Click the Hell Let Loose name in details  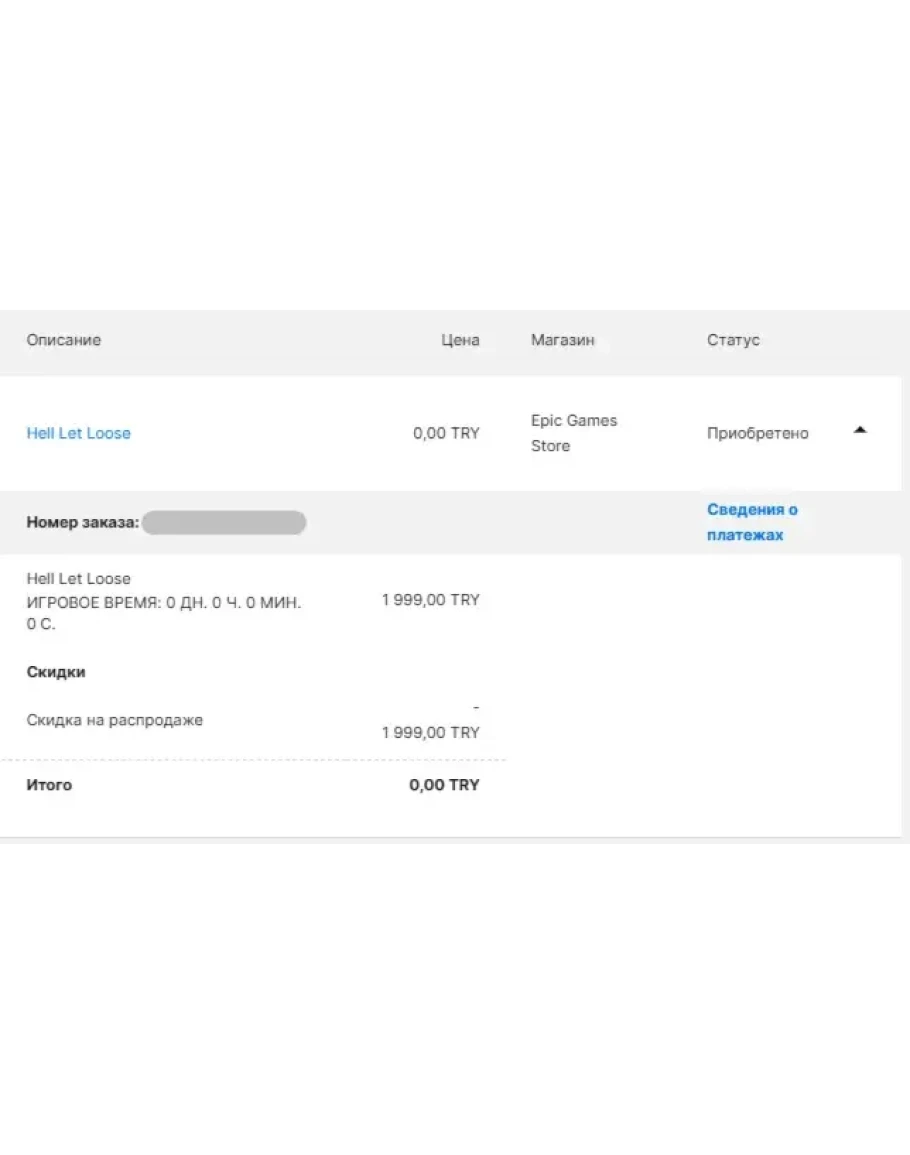click(x=78, y=579)
